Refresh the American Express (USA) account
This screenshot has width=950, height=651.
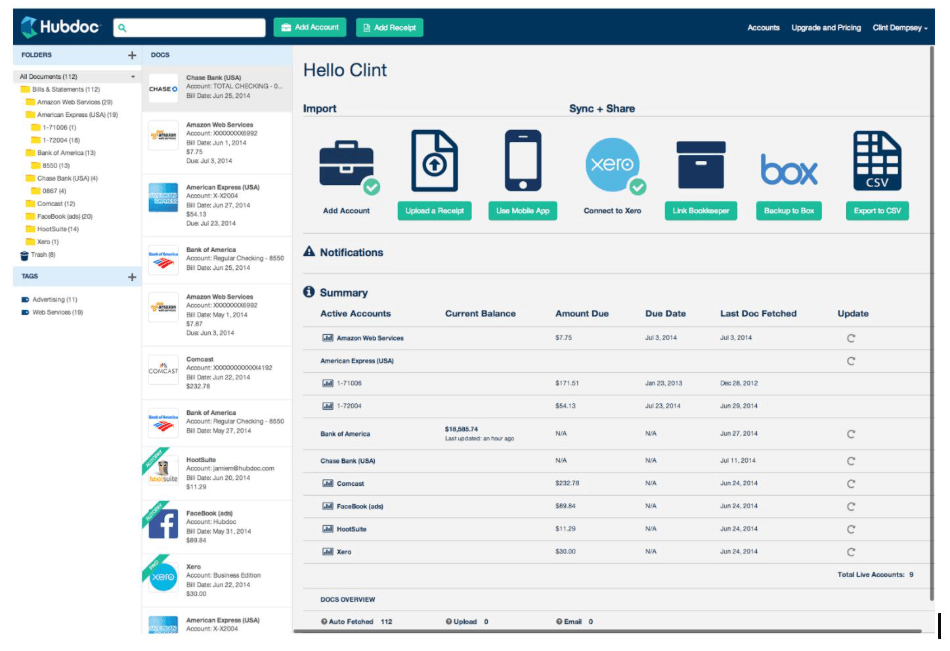[851, 361]
